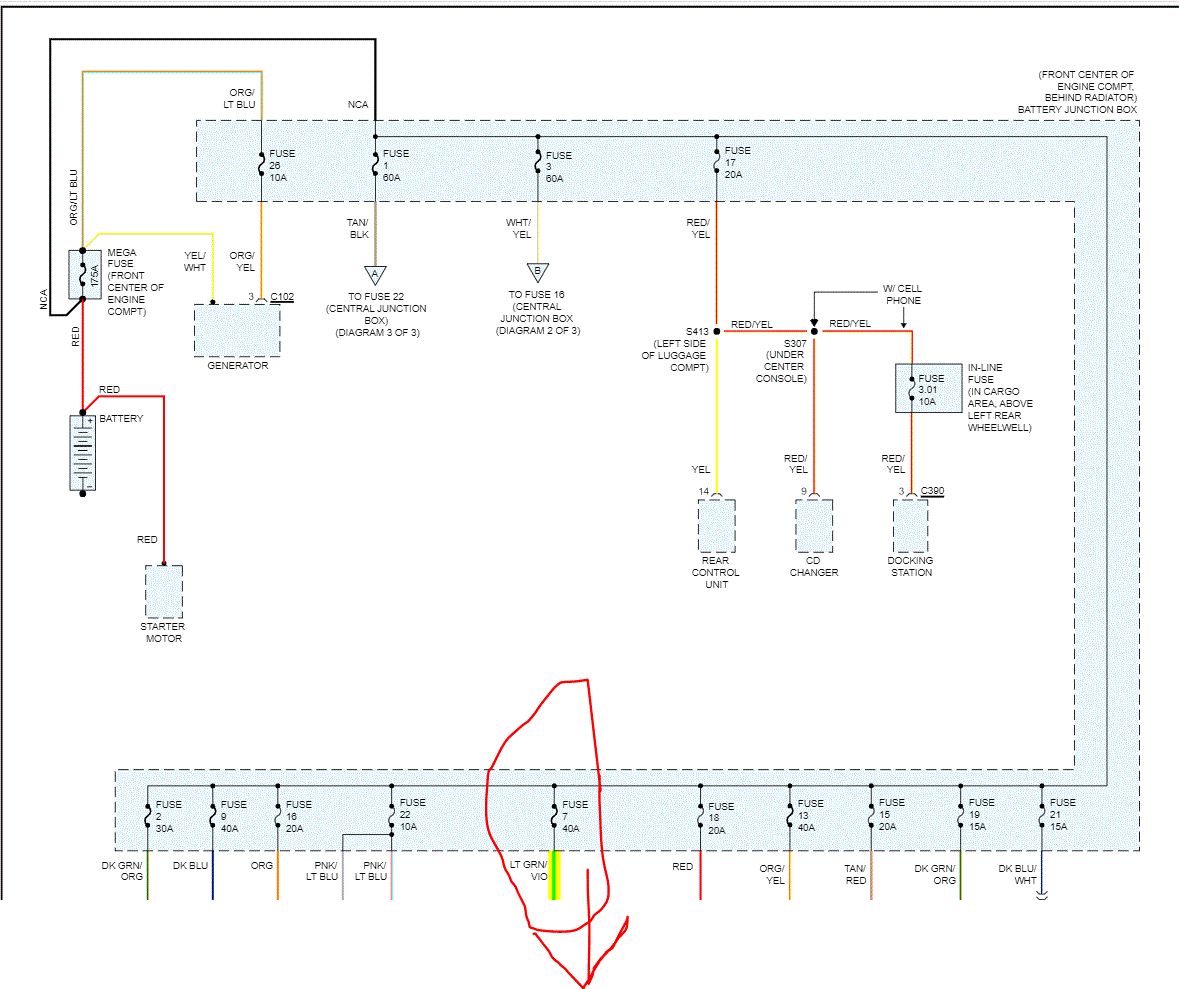Viewport: 1179px width, 989px height.
Task: Click the TAN/BLK wire label
Action: pos(358,229)
